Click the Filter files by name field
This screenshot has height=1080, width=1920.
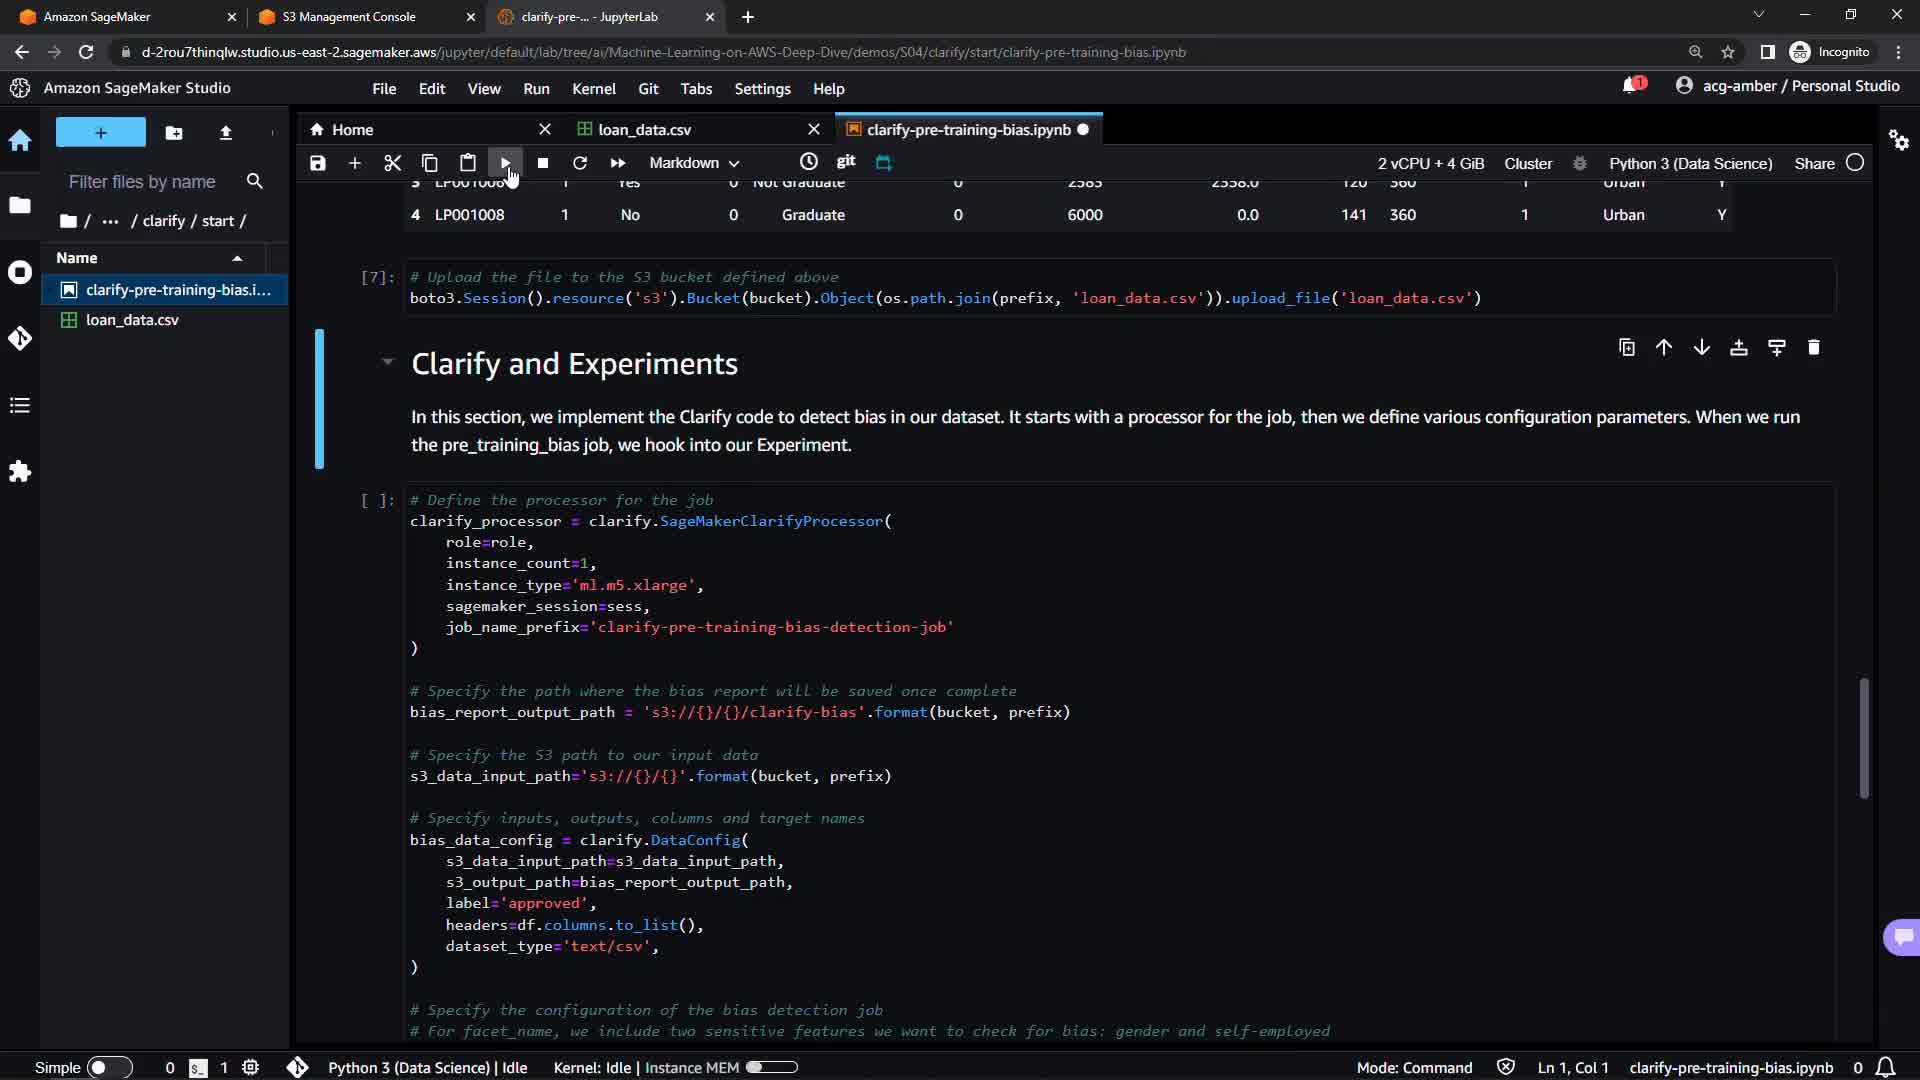point(142,182)
